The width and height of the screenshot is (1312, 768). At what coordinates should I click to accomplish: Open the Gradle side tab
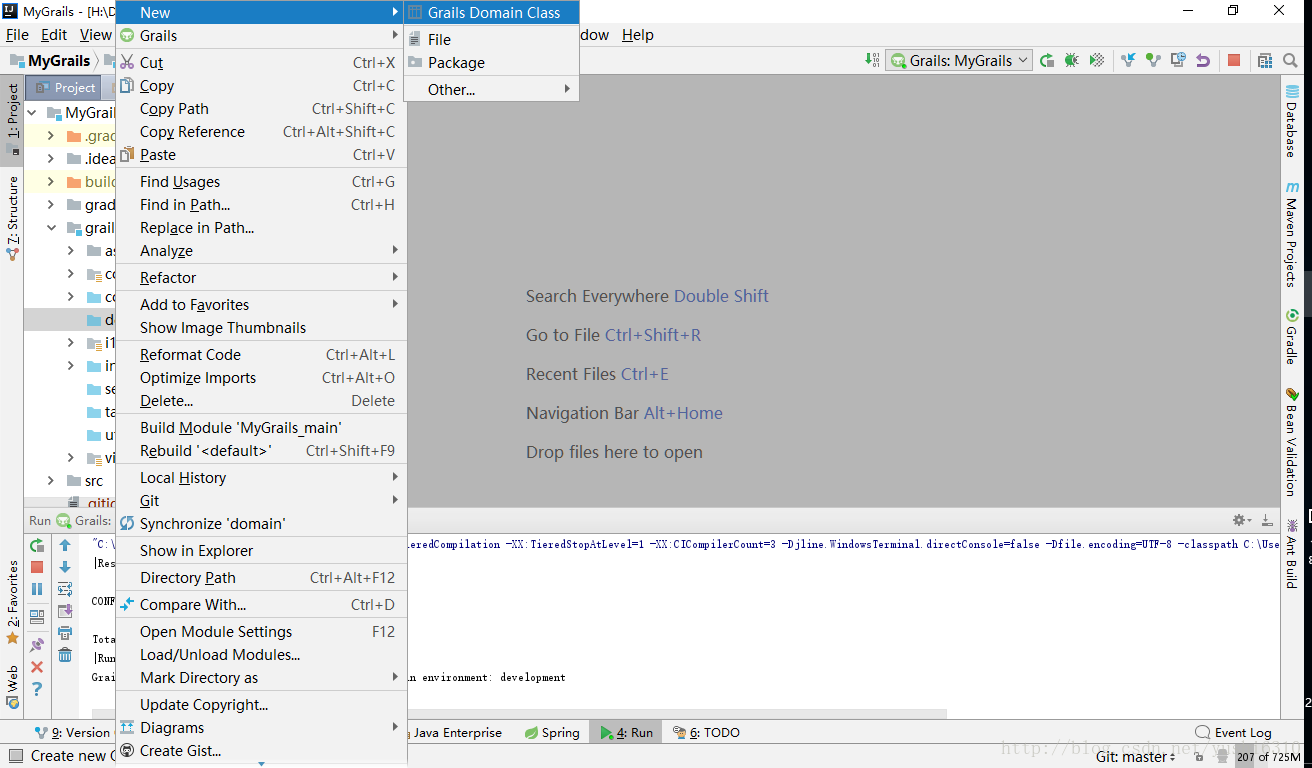coord(1292,337)
